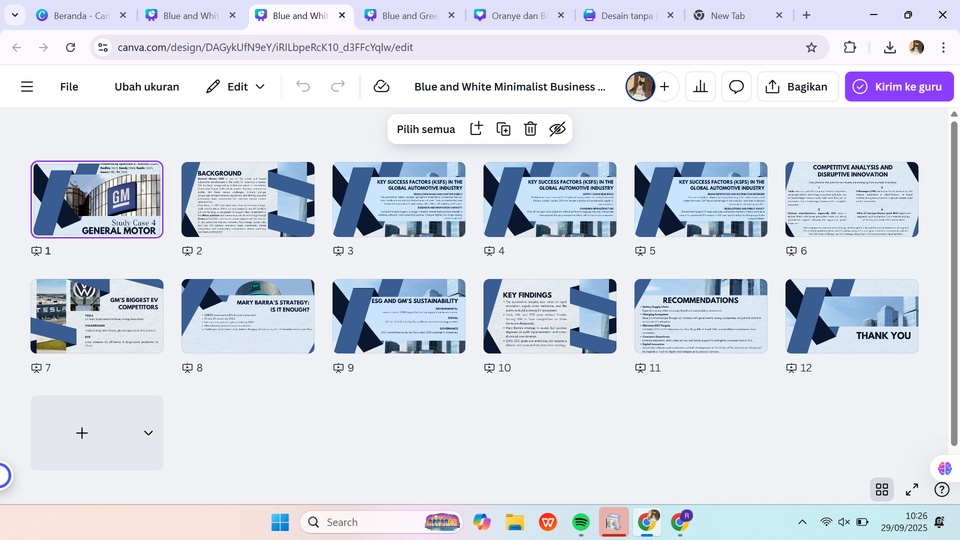Expand add page options chevron

(x=148, y=433)
